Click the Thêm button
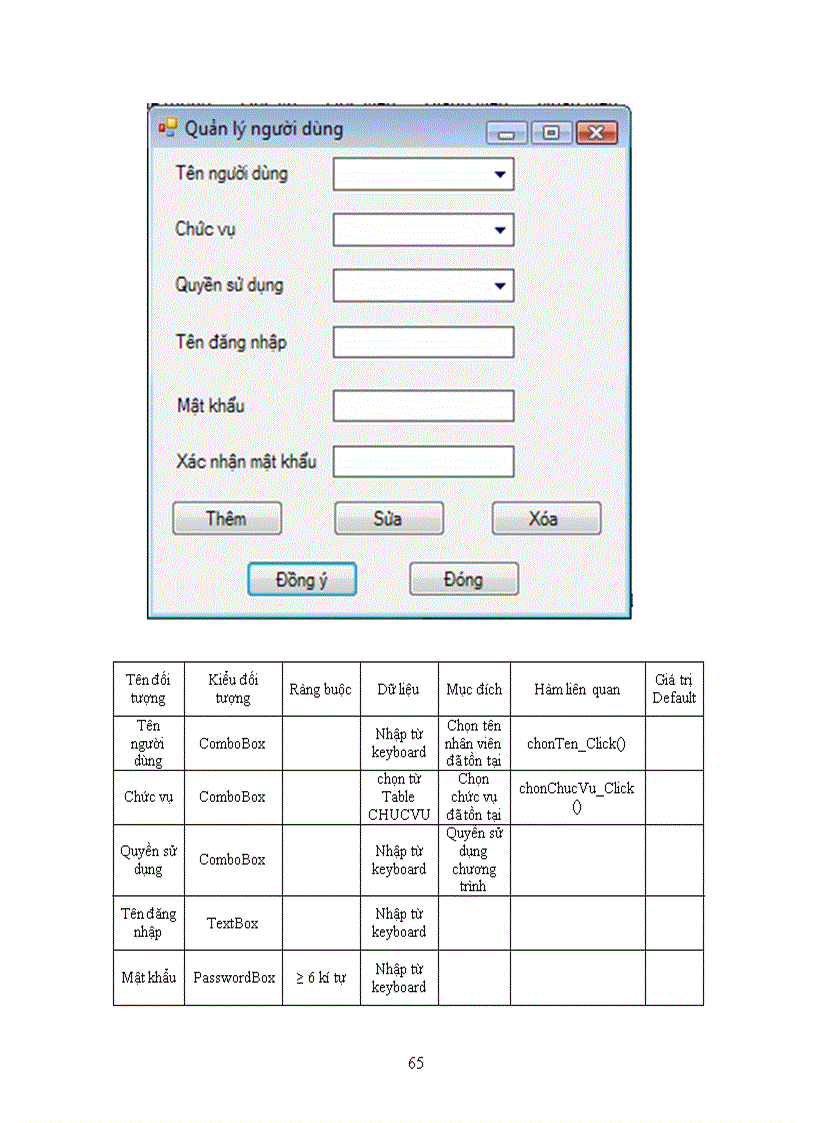This screenshot has width=816, height=1123. [x=227, y=518]
